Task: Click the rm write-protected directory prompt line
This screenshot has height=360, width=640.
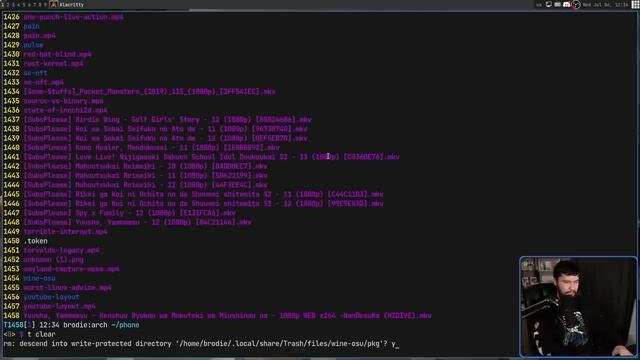Action: click(200, 344)
